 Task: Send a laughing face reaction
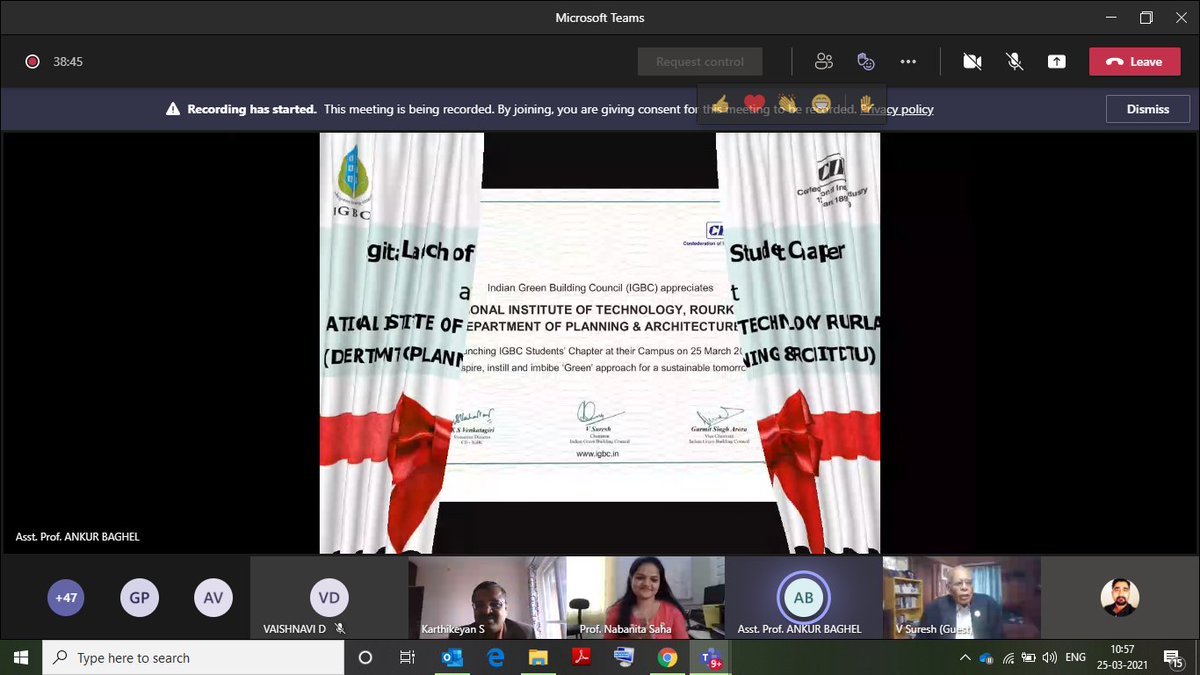pyautogui.click(x=821, y=103)
